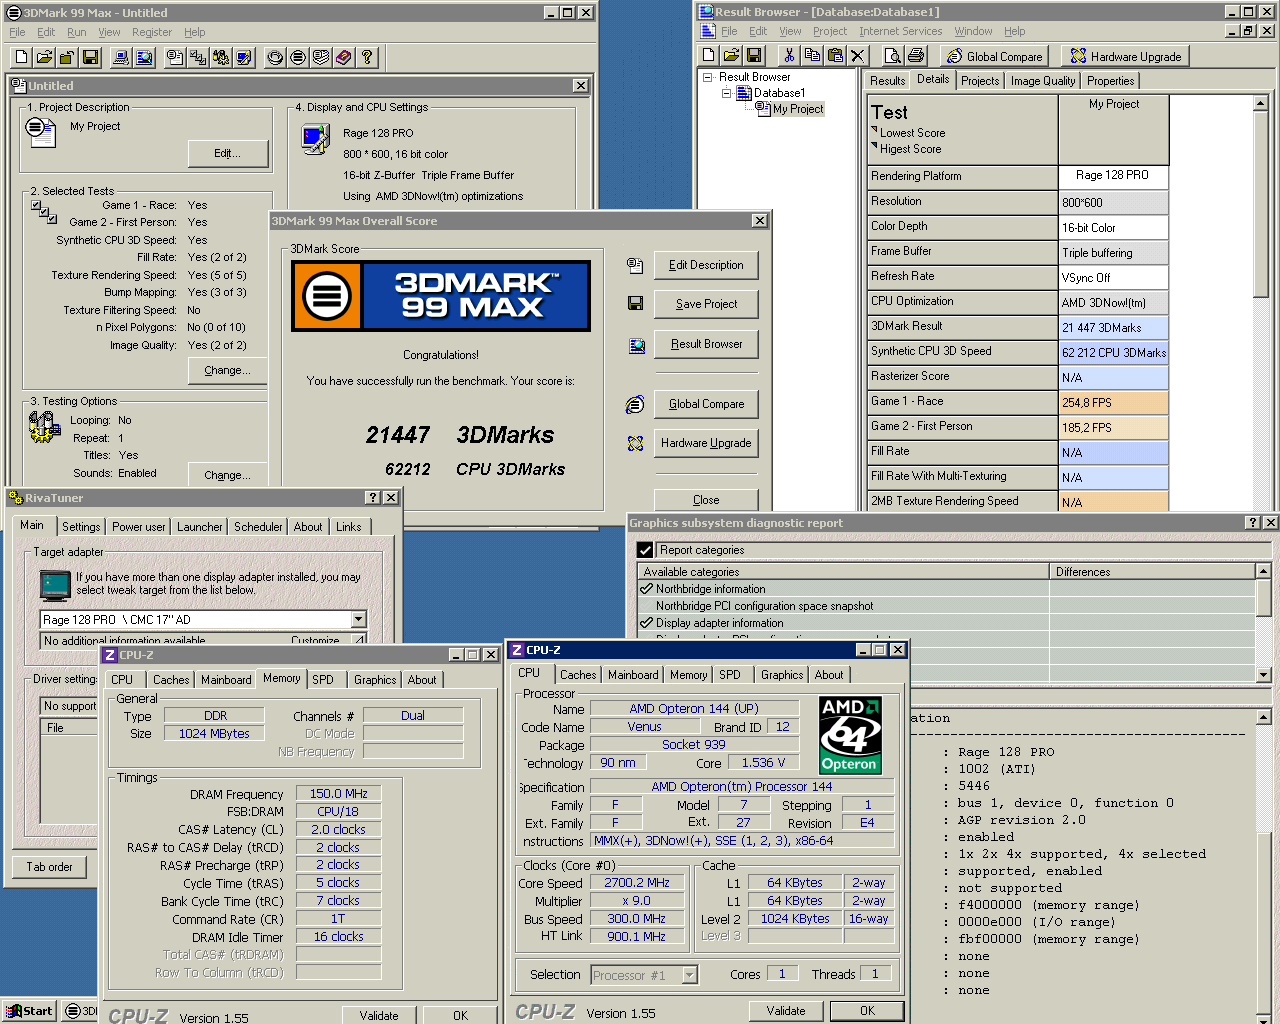Click OK button in CPU-Z CPU window

(867, 1011)
